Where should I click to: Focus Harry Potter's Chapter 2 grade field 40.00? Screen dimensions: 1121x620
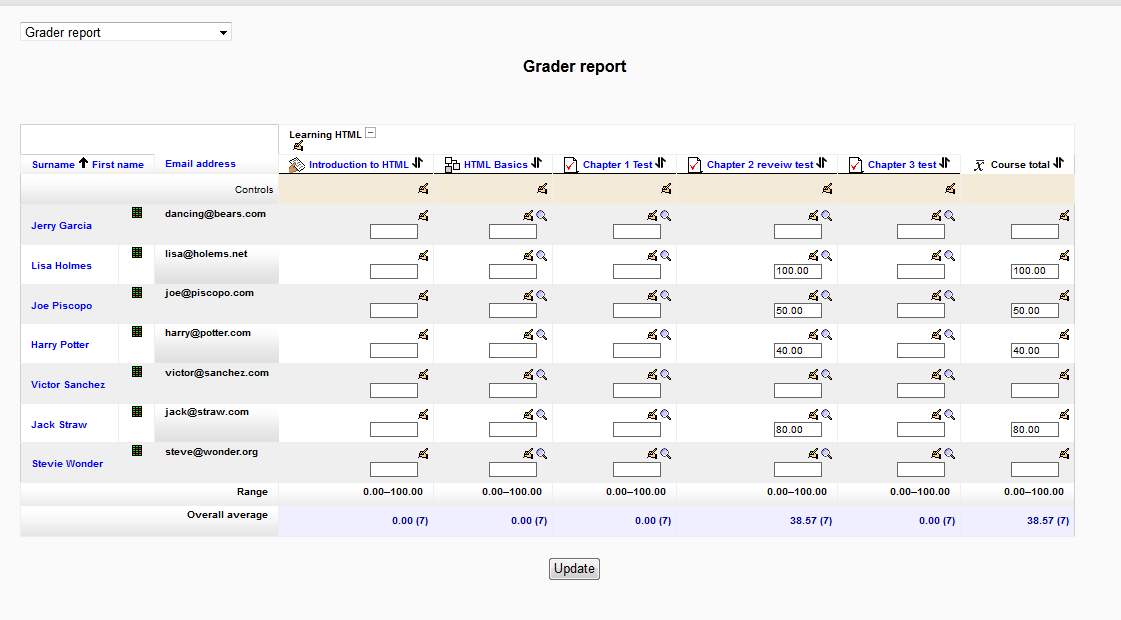[798, 350]
